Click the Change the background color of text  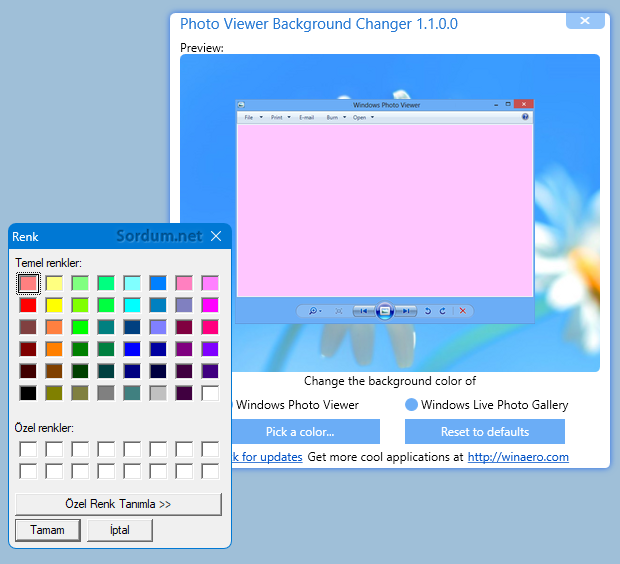click(x=390, y=381)
